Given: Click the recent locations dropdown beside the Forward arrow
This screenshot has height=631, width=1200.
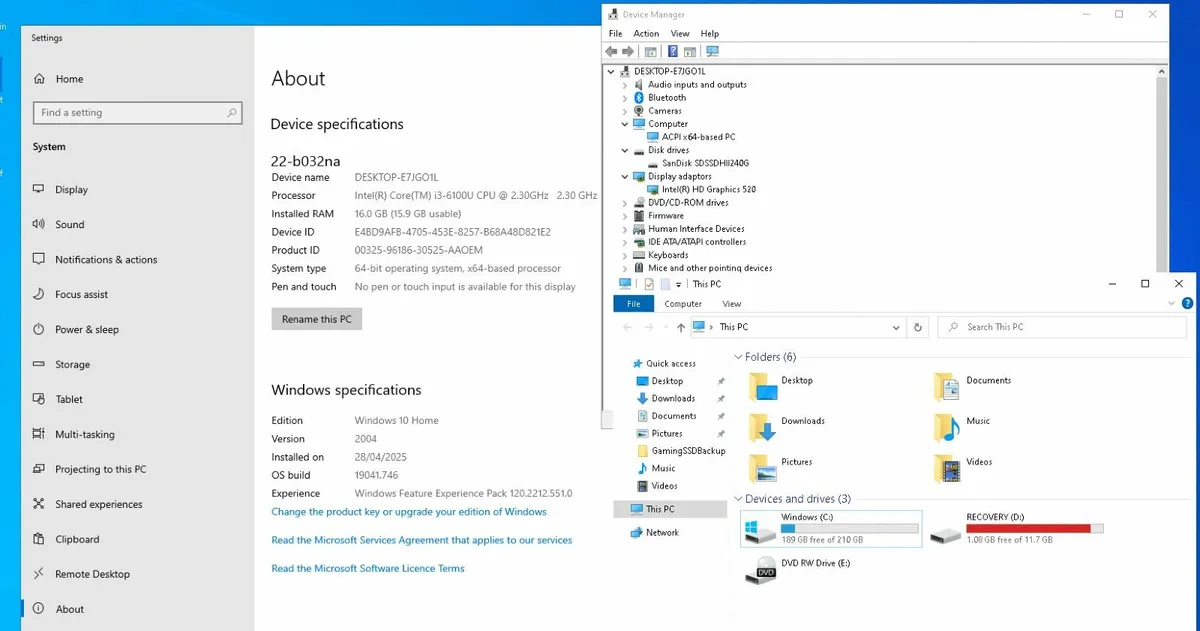Looking at the screenshot, I should pyautogui.click(x=665, y=327).
